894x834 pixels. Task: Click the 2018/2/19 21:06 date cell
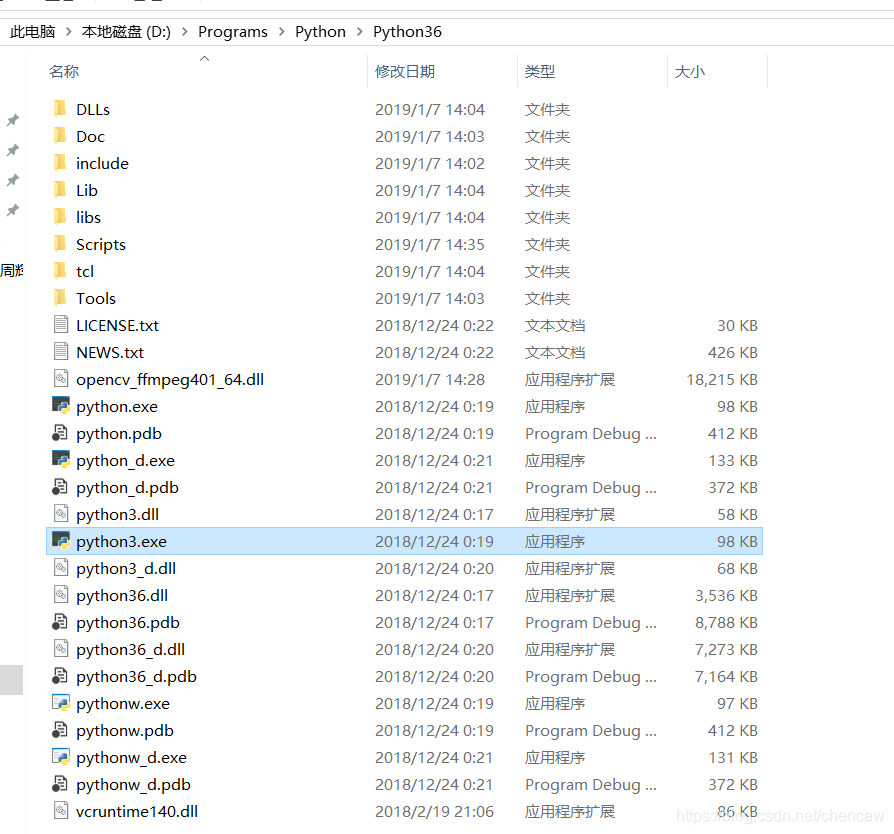click(x=434, y=811)
